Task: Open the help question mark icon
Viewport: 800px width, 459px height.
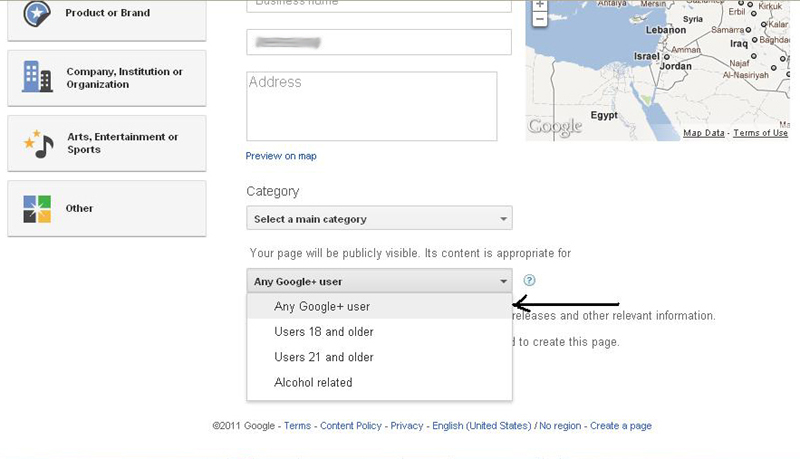Action: click(x=530, y=280)
